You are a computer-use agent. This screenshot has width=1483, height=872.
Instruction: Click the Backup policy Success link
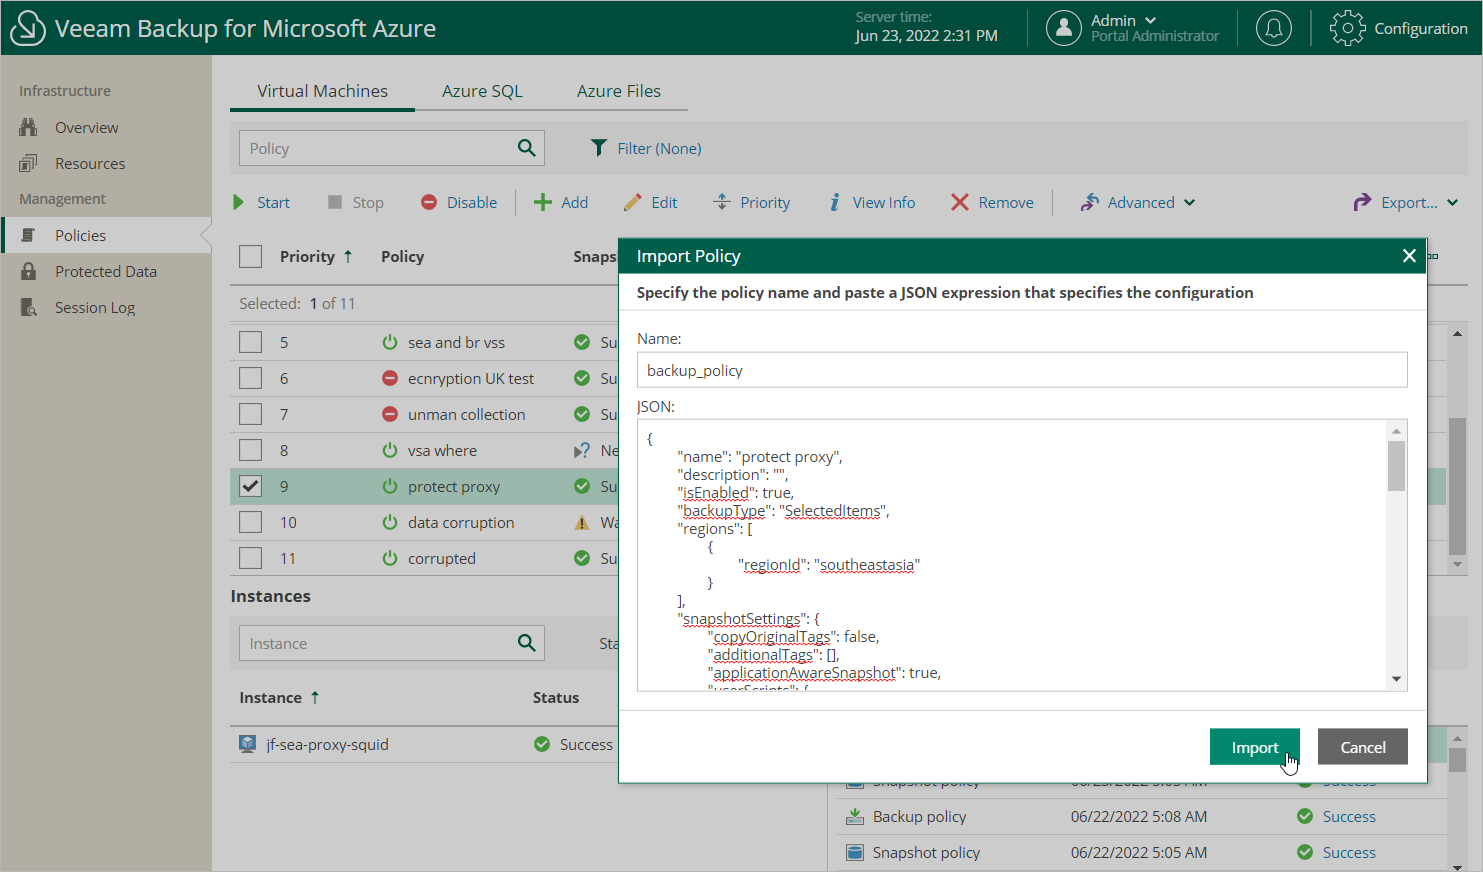click(1349, 817)
